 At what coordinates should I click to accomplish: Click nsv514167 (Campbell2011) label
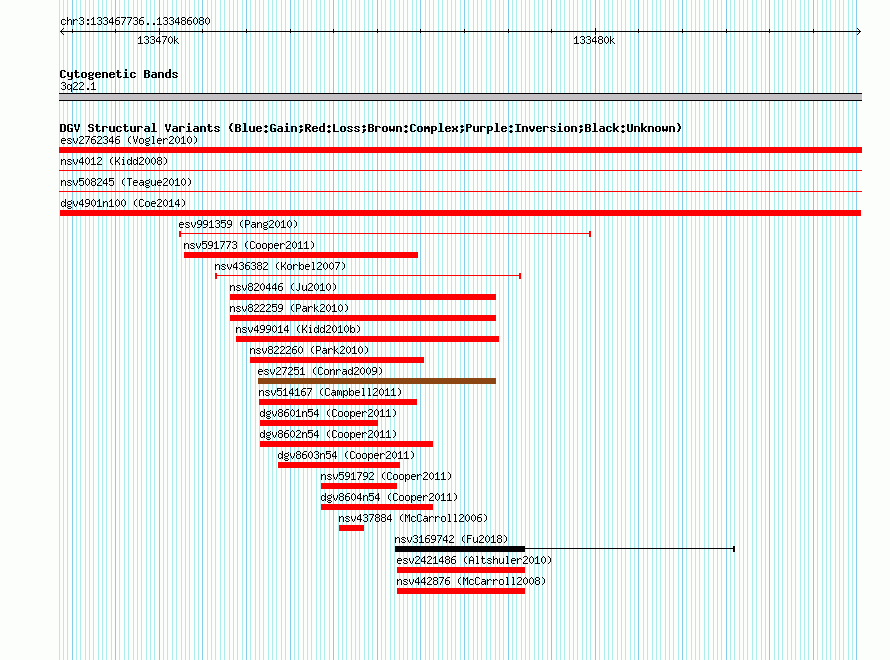330,392
